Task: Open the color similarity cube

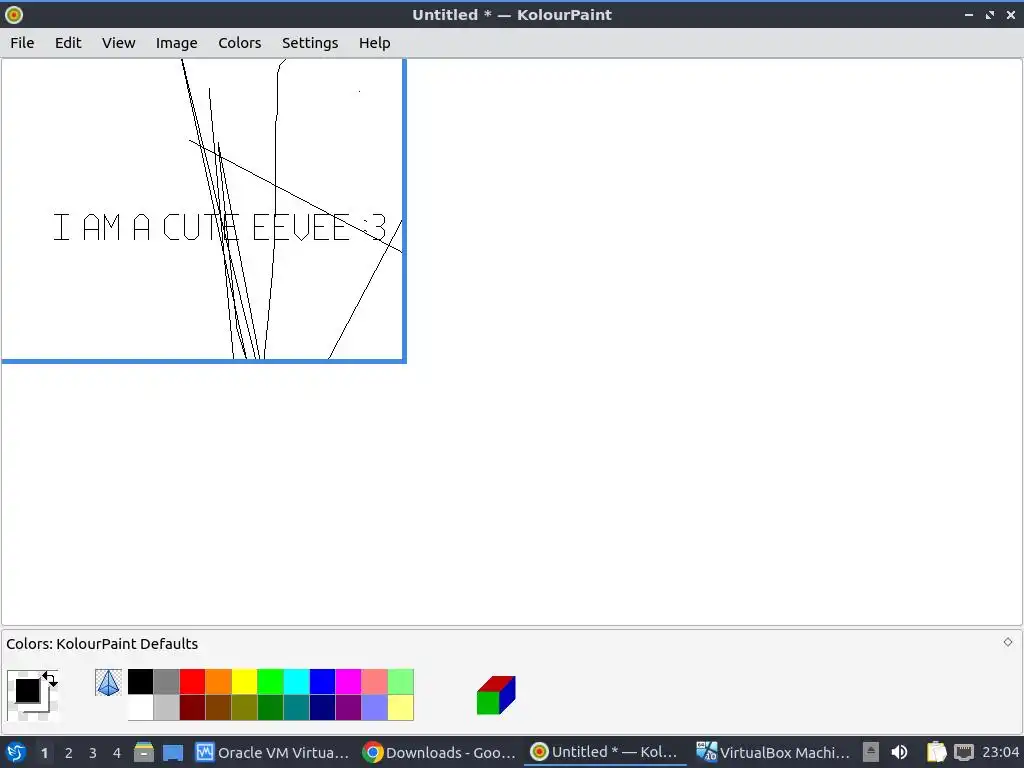Action: (x=496, y=695)
